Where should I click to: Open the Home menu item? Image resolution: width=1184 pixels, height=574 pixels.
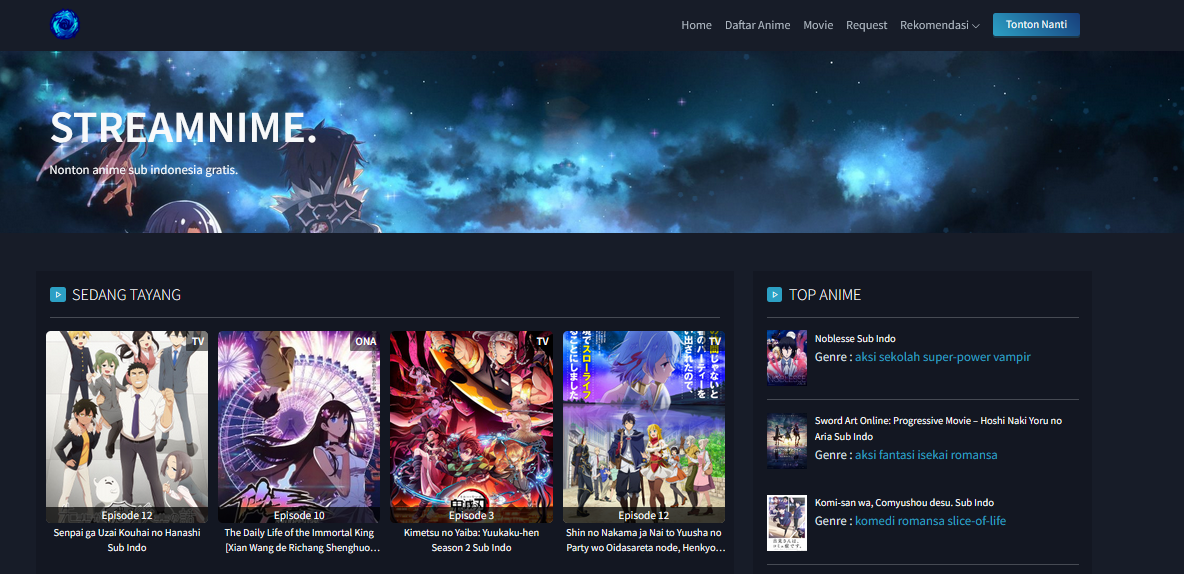pos(696,25)
